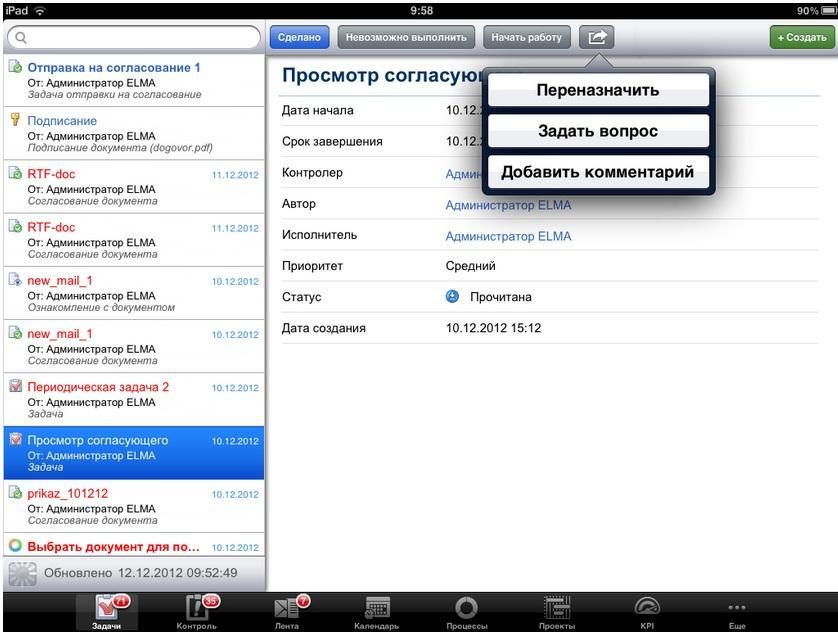Click the clock status icon near Прочитана
Image resolution: width=838 pixels, height=635 pixels.
click(452, 296)
